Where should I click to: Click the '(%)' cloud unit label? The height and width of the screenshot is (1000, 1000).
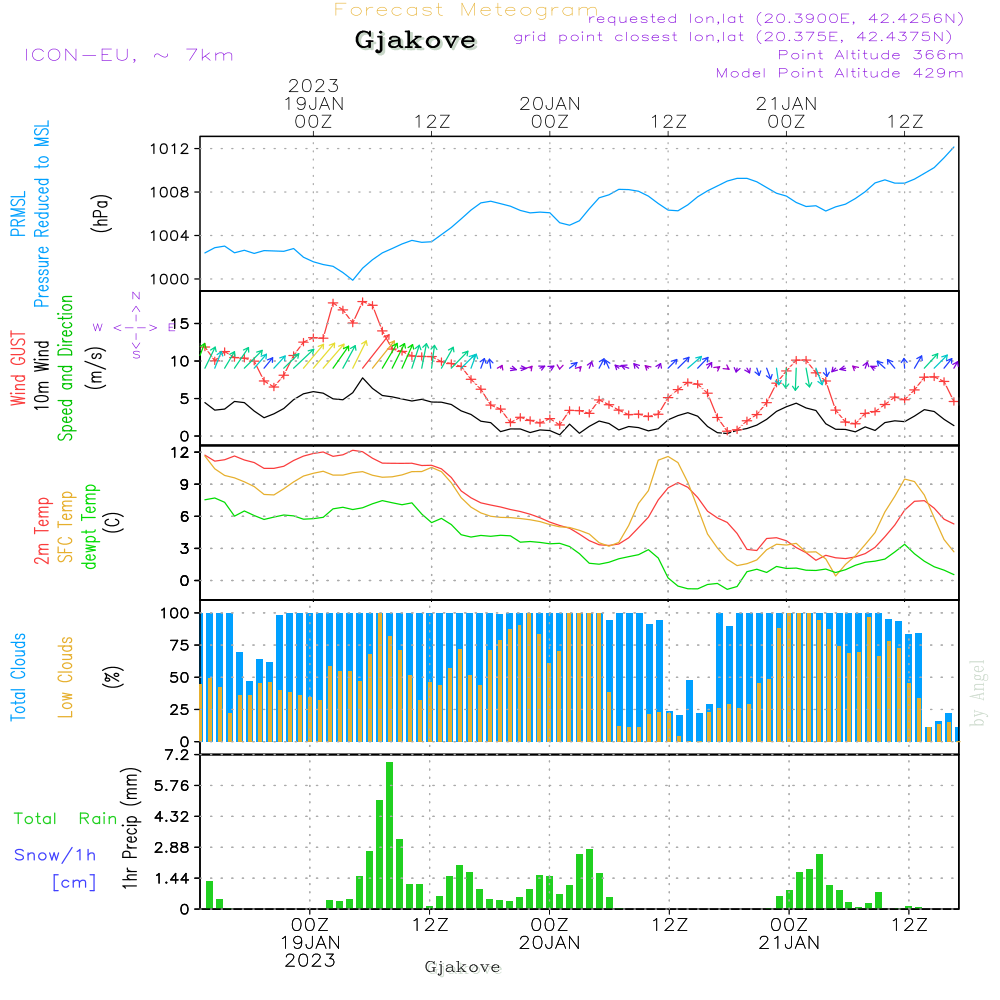point(112,677)
